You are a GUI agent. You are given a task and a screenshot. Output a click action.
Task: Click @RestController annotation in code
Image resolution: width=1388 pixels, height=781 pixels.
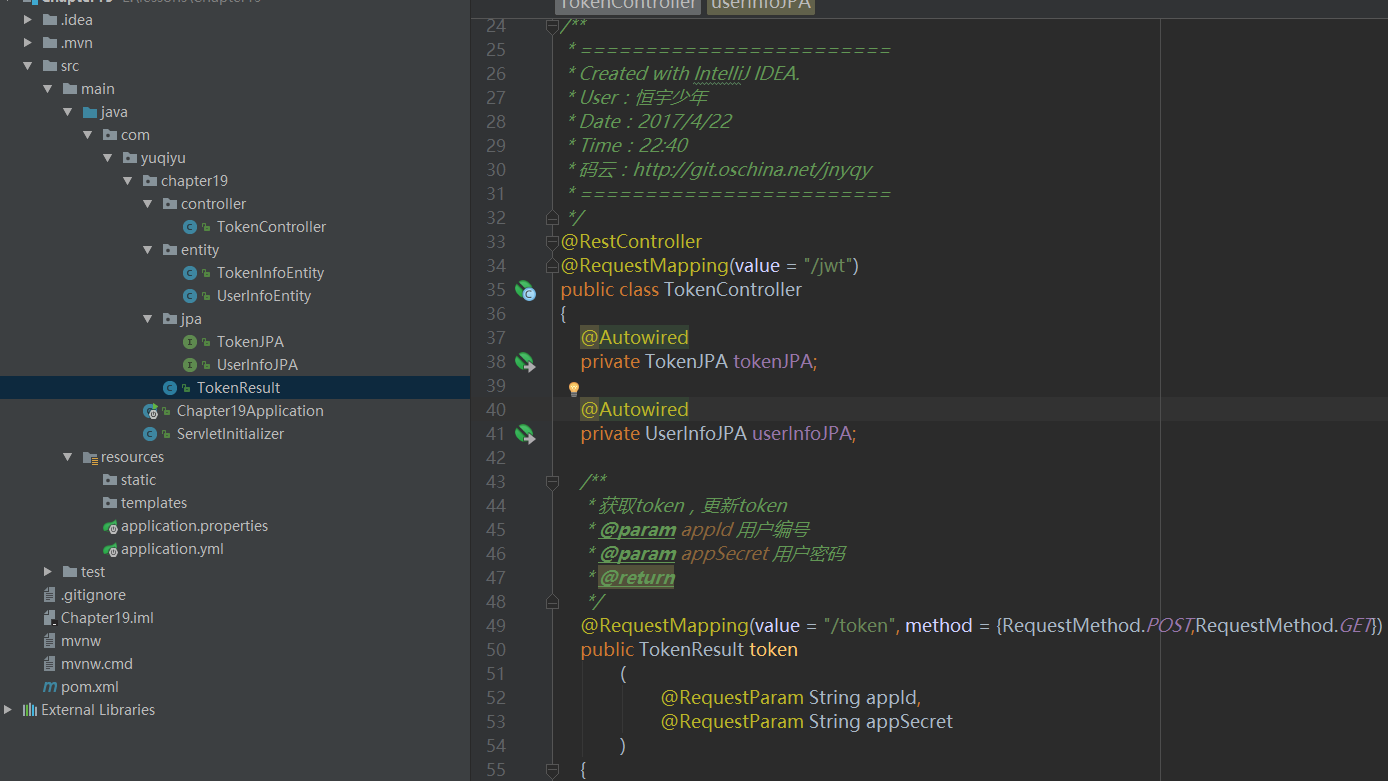[631, 242]
